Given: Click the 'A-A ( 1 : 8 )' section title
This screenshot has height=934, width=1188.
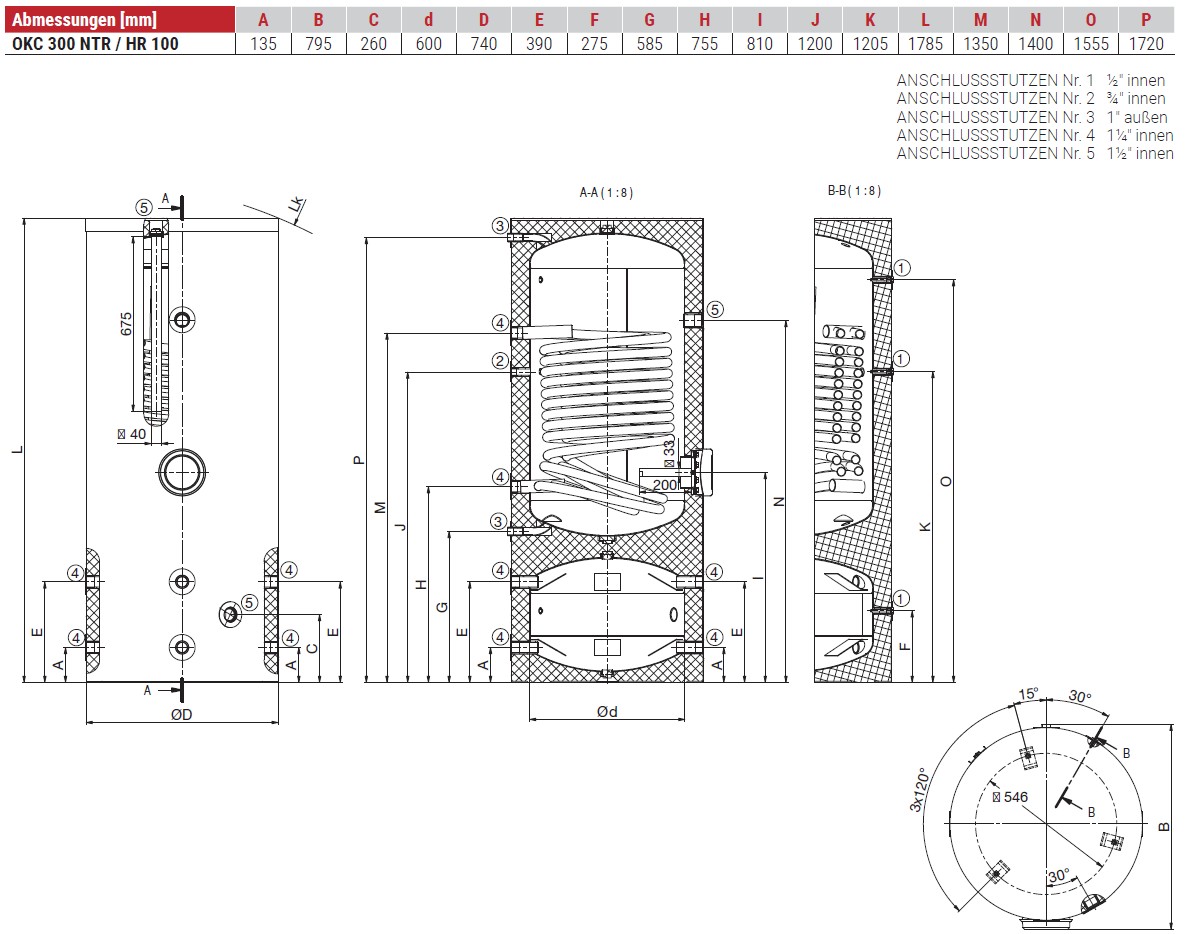Looking at the screenshot, I should click(x=606, y=192).
